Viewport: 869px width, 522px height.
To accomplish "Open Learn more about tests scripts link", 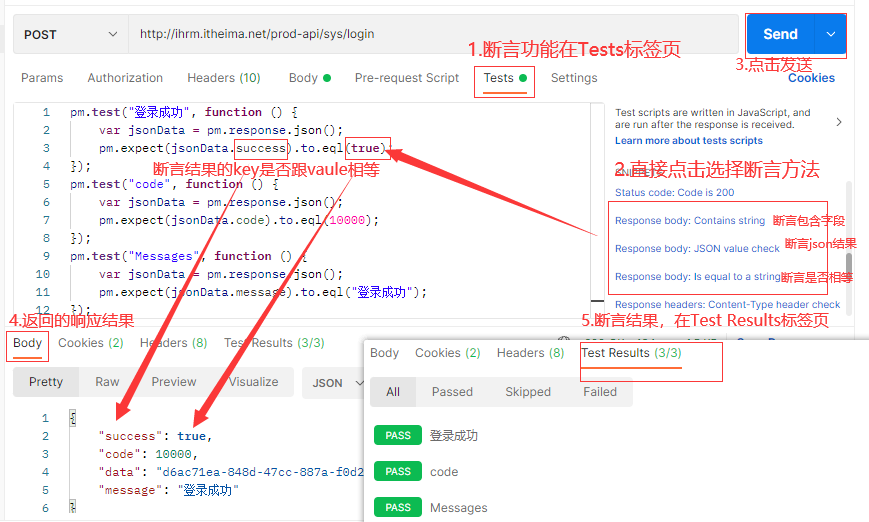I will pos(689,141).
